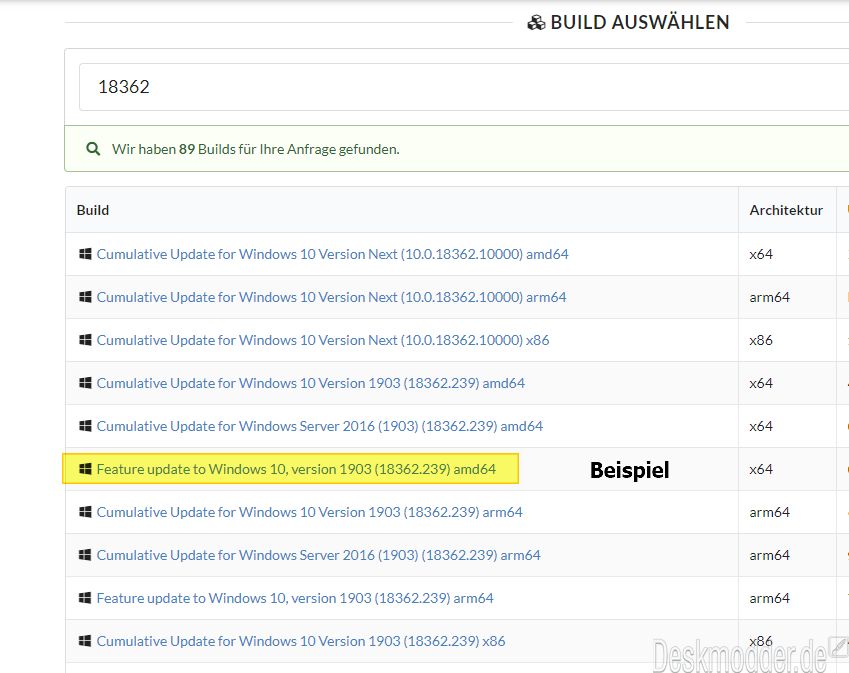Open Cumulative Update Windows Server 2016 18362.239 amd64
This screenshot has width=849, height=673.
(319, 426)
